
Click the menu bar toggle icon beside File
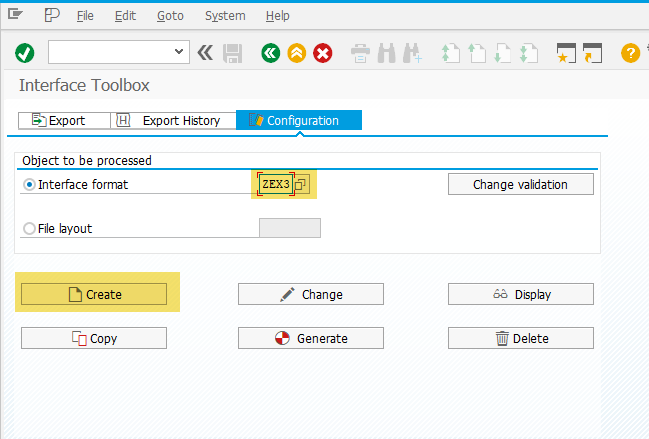point(52,15)
